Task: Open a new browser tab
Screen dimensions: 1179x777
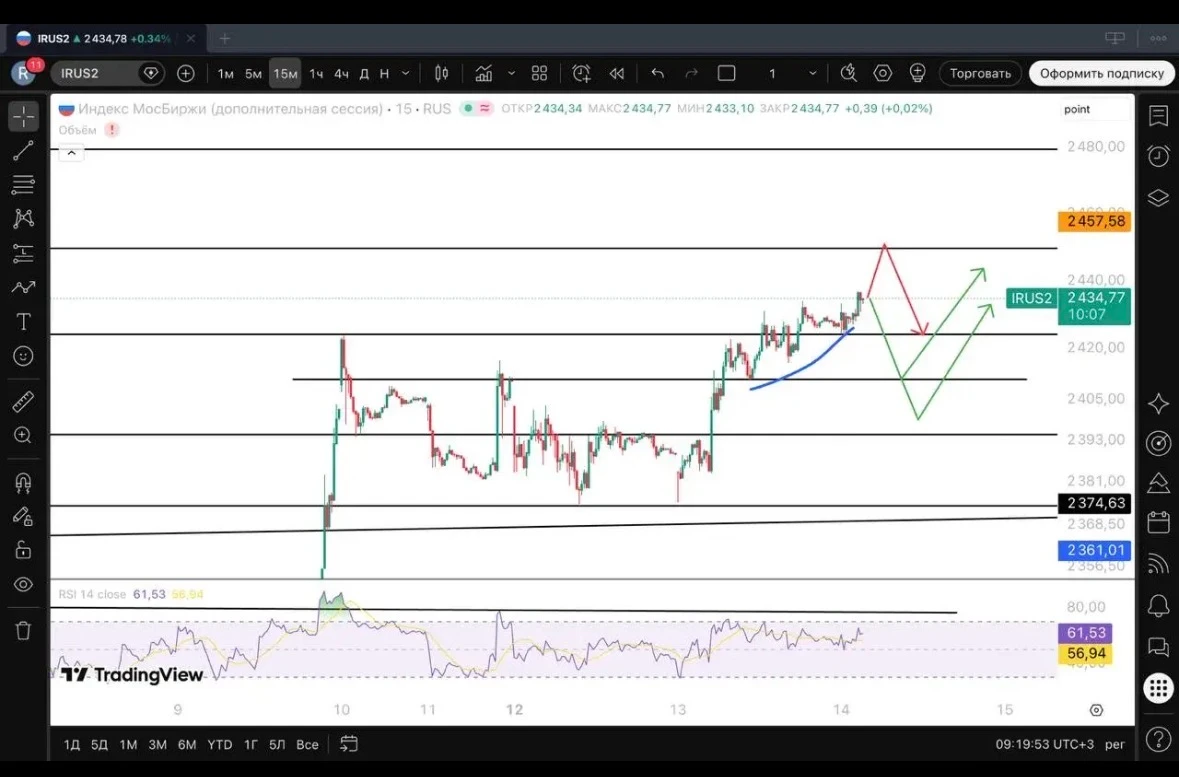Action: [x=224, y=38]
